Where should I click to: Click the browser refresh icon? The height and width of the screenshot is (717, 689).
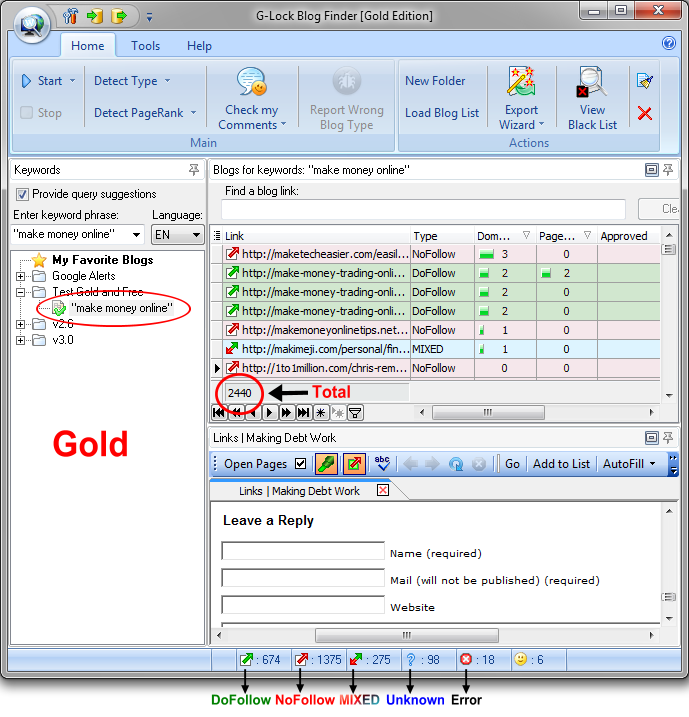tap(456, 464)
